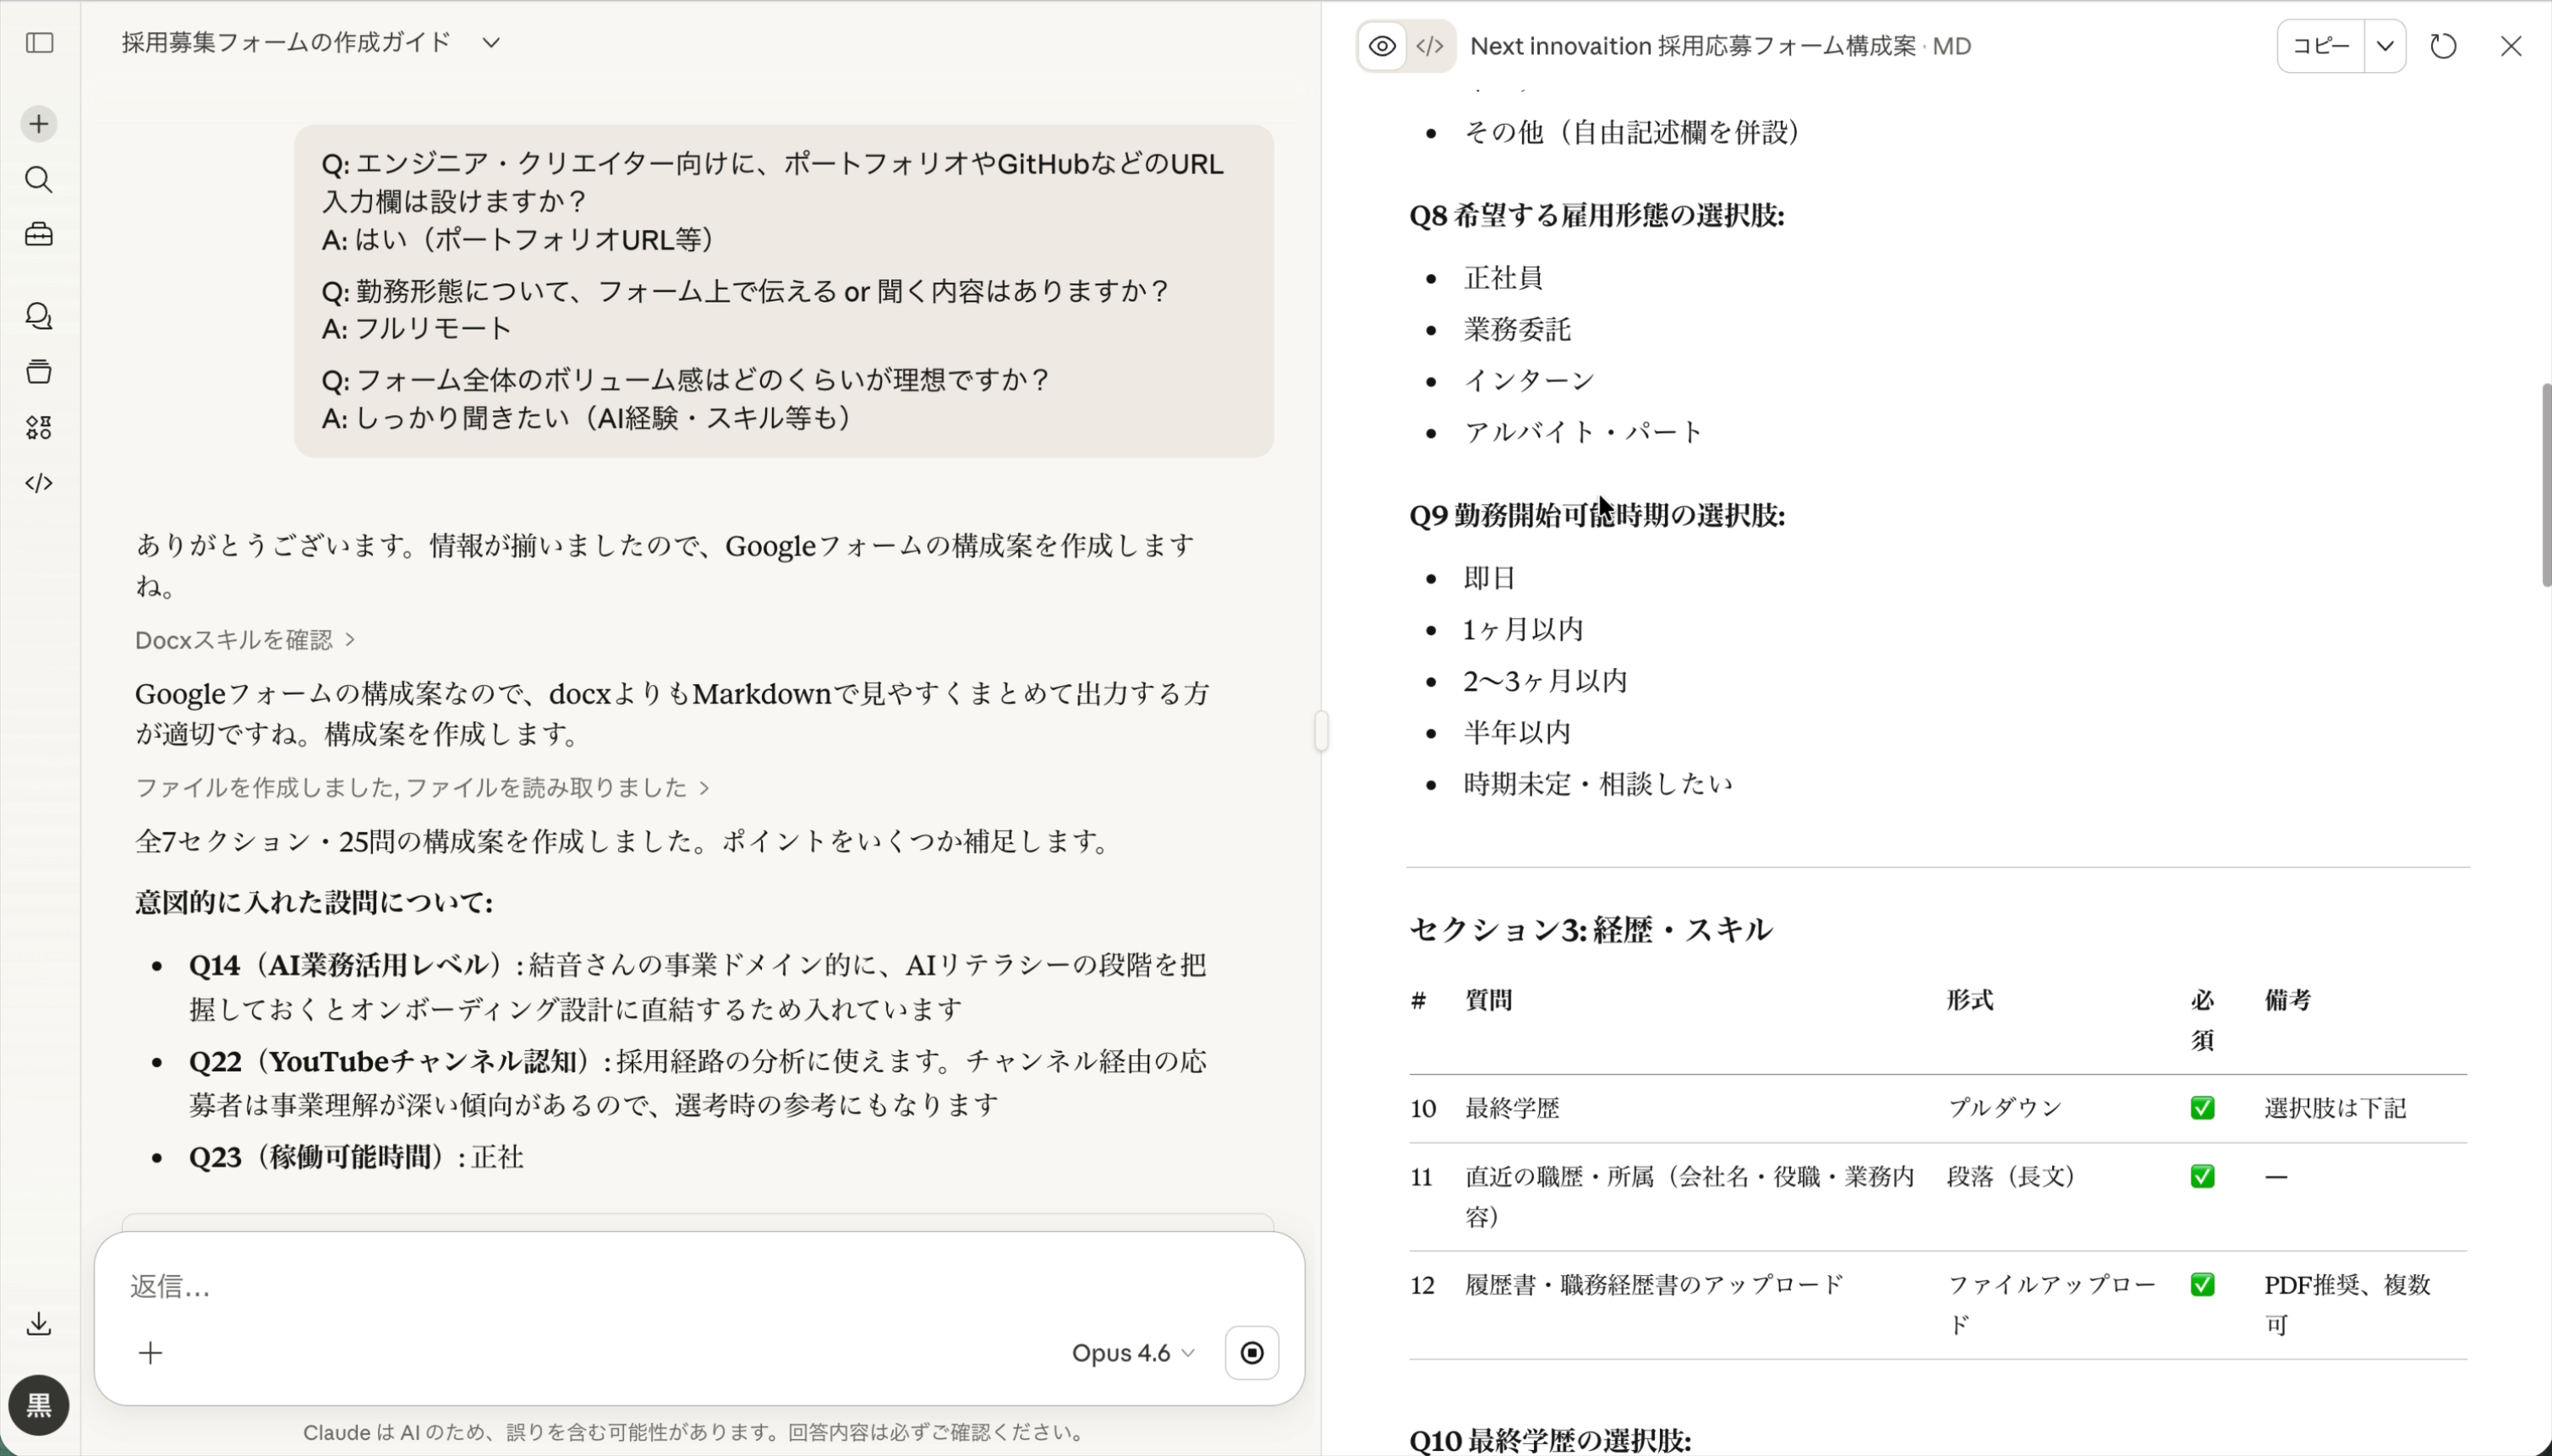Open the Opus 4.6 model selector

1131,1352
